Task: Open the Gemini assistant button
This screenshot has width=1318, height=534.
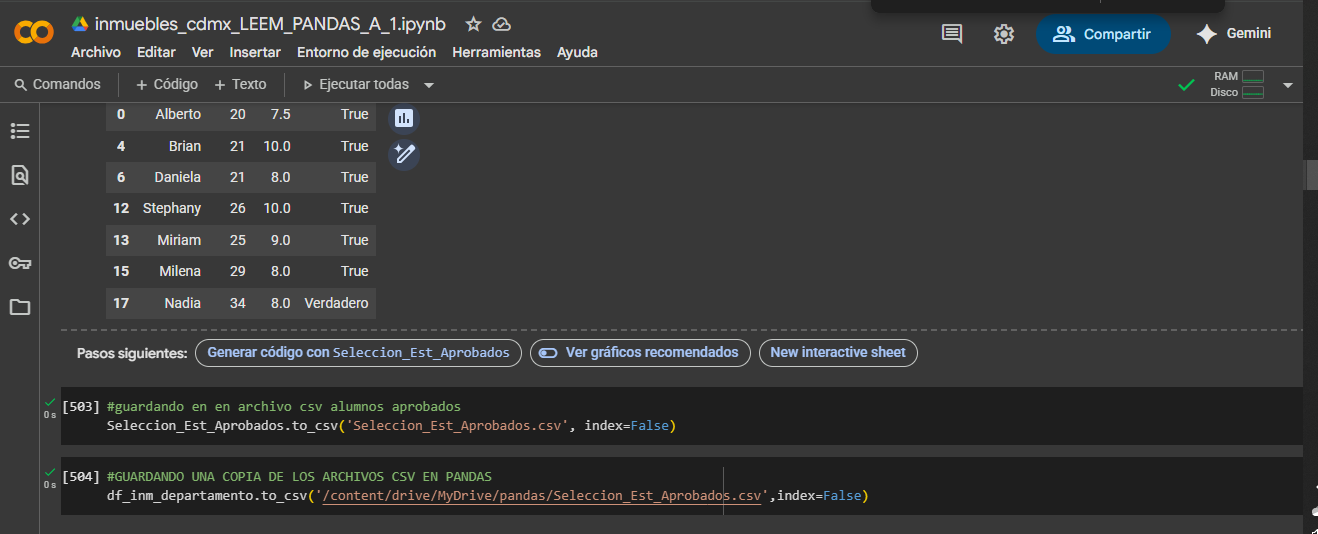Action: 1235,34
